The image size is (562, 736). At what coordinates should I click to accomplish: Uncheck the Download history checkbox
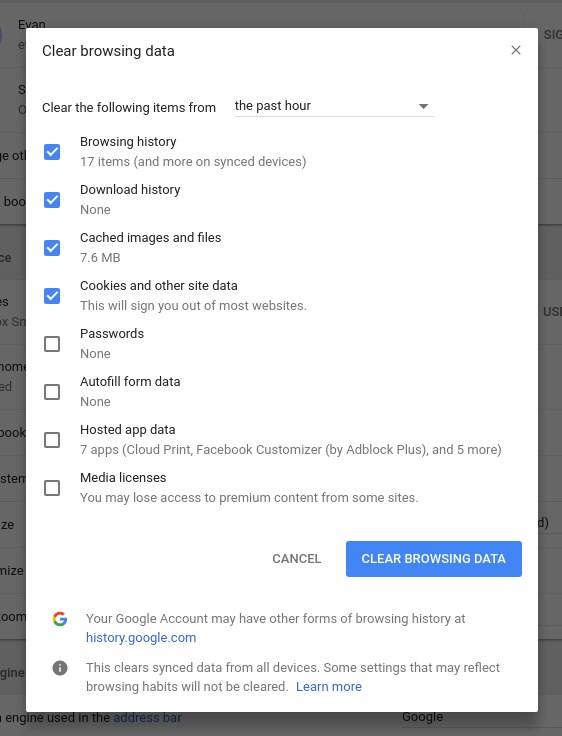(52, 200)
